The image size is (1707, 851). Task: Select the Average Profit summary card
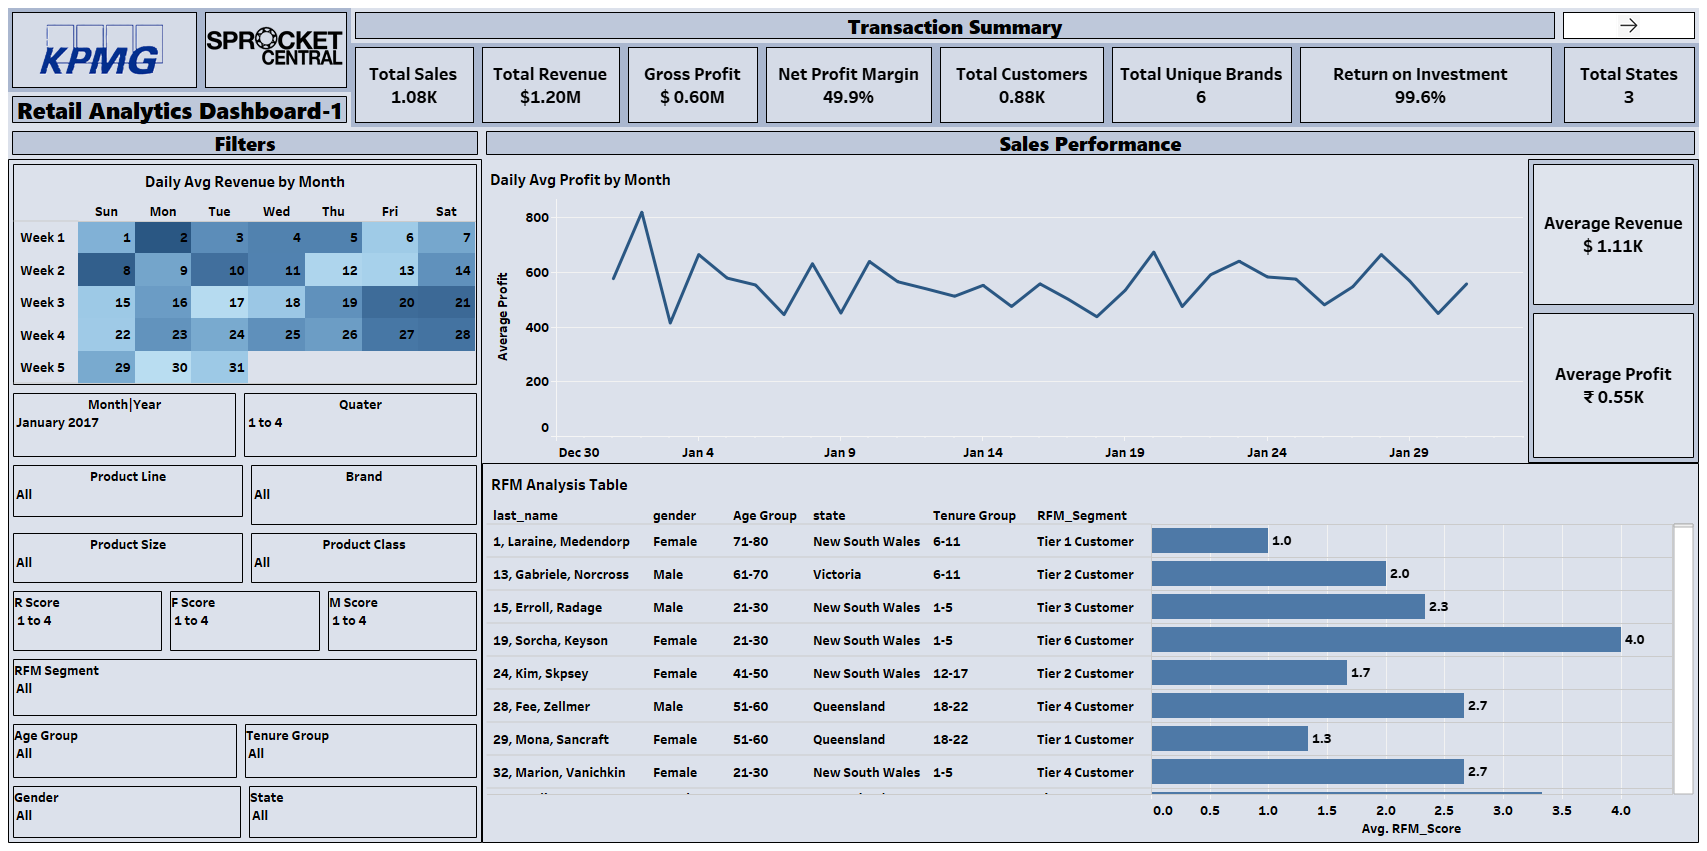coord(1612,386)
